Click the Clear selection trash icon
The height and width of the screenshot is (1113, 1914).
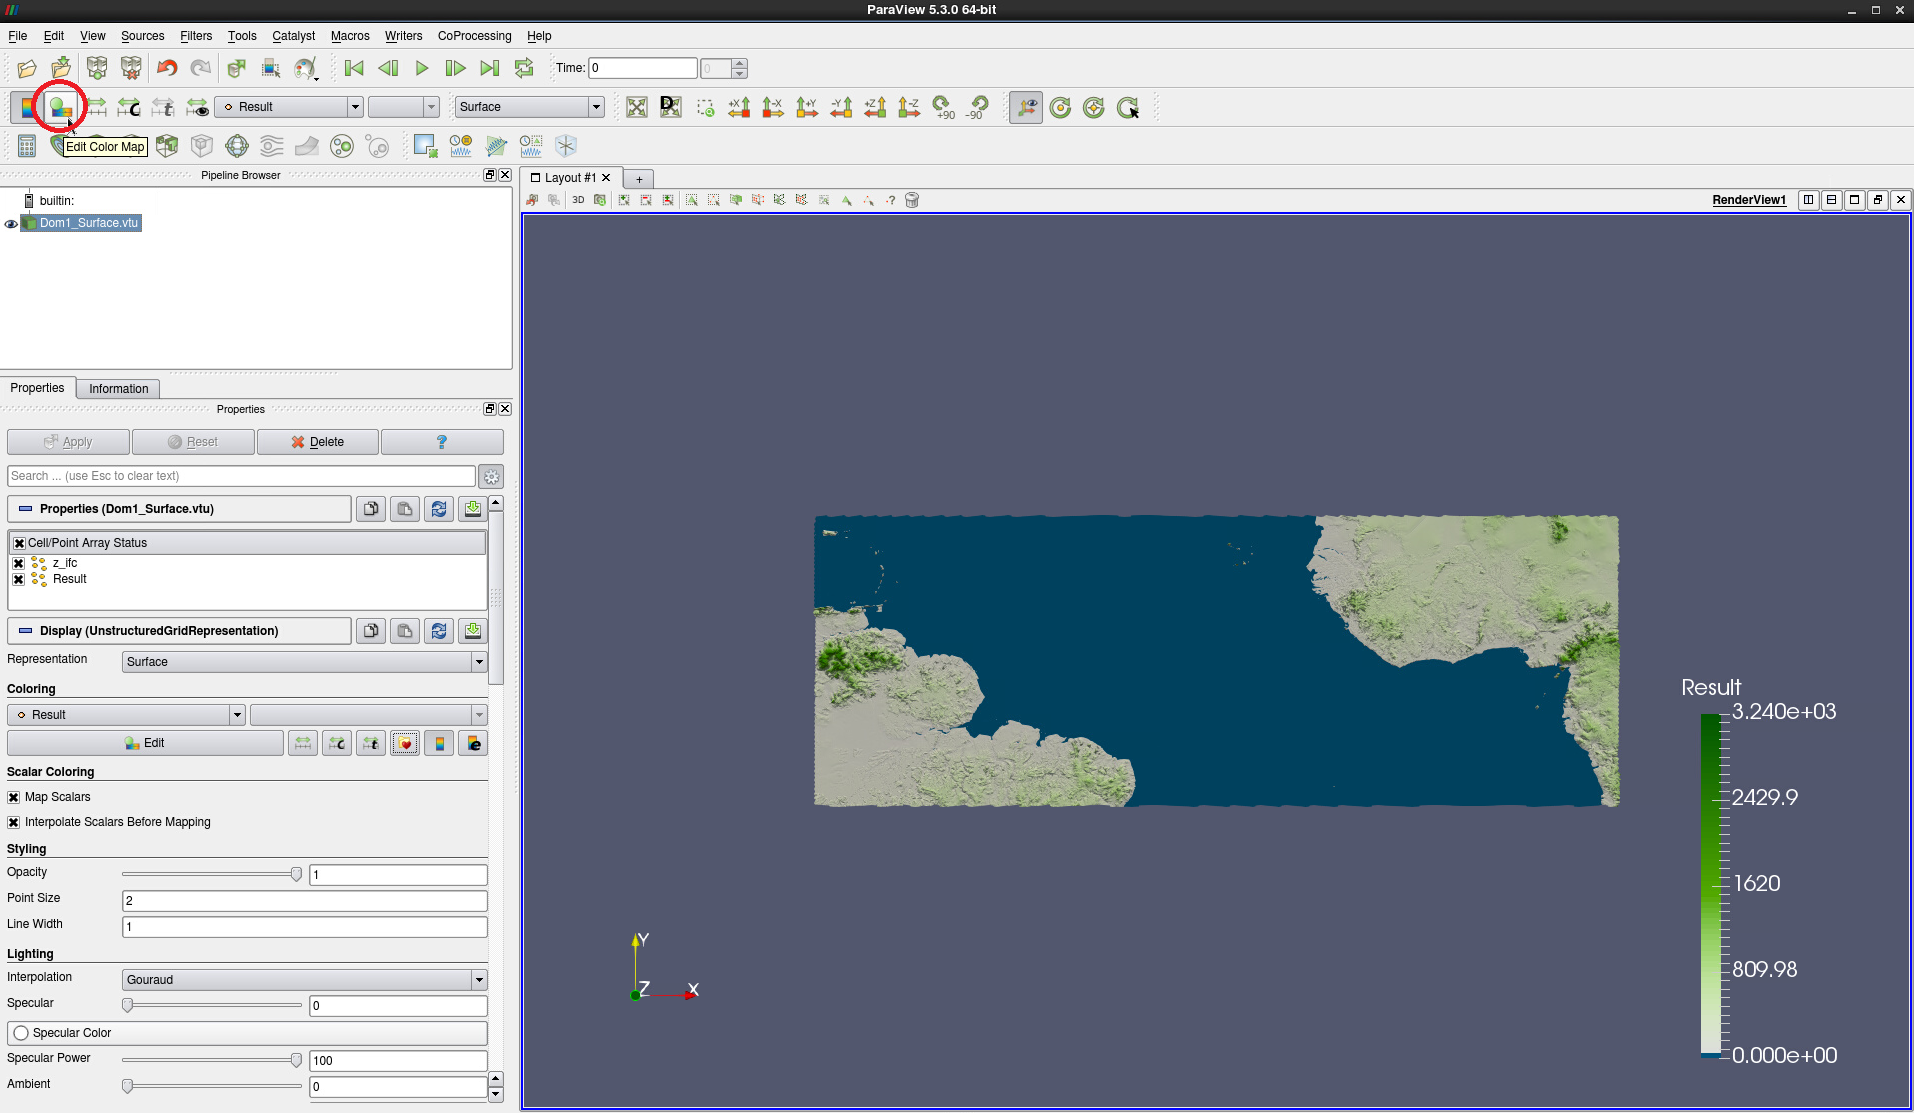tap(912, 200)
